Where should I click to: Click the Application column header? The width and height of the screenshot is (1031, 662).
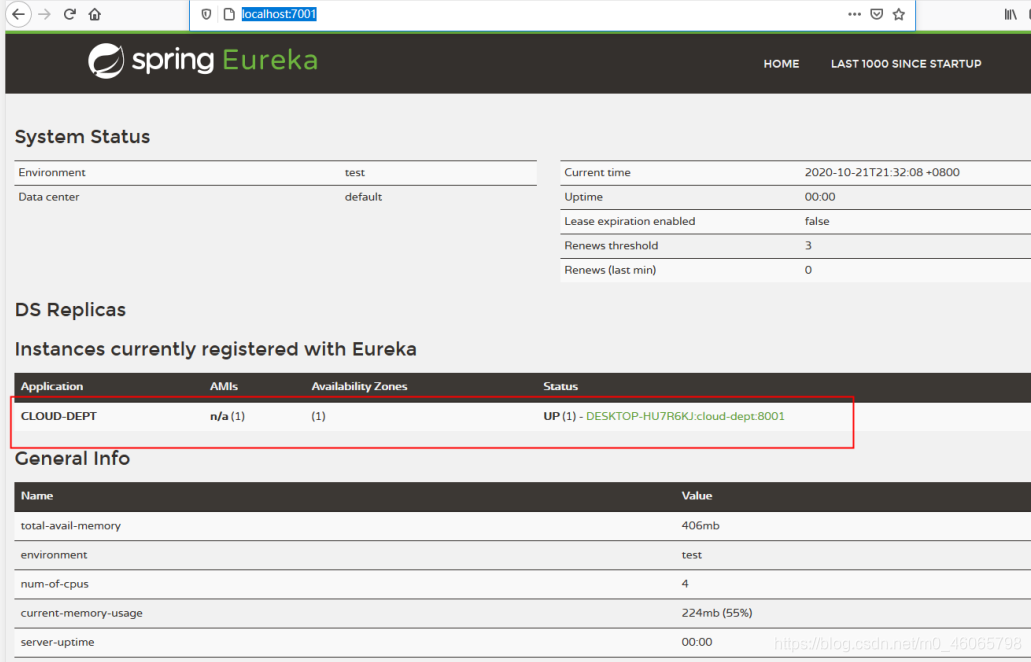[x=52, y=387]
